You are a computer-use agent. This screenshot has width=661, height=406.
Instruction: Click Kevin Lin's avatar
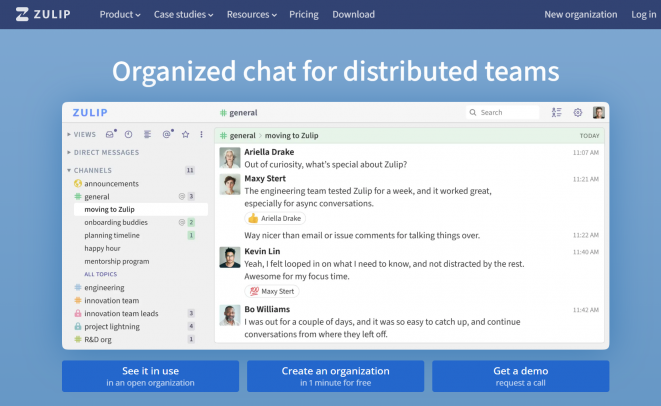(230, 257)
